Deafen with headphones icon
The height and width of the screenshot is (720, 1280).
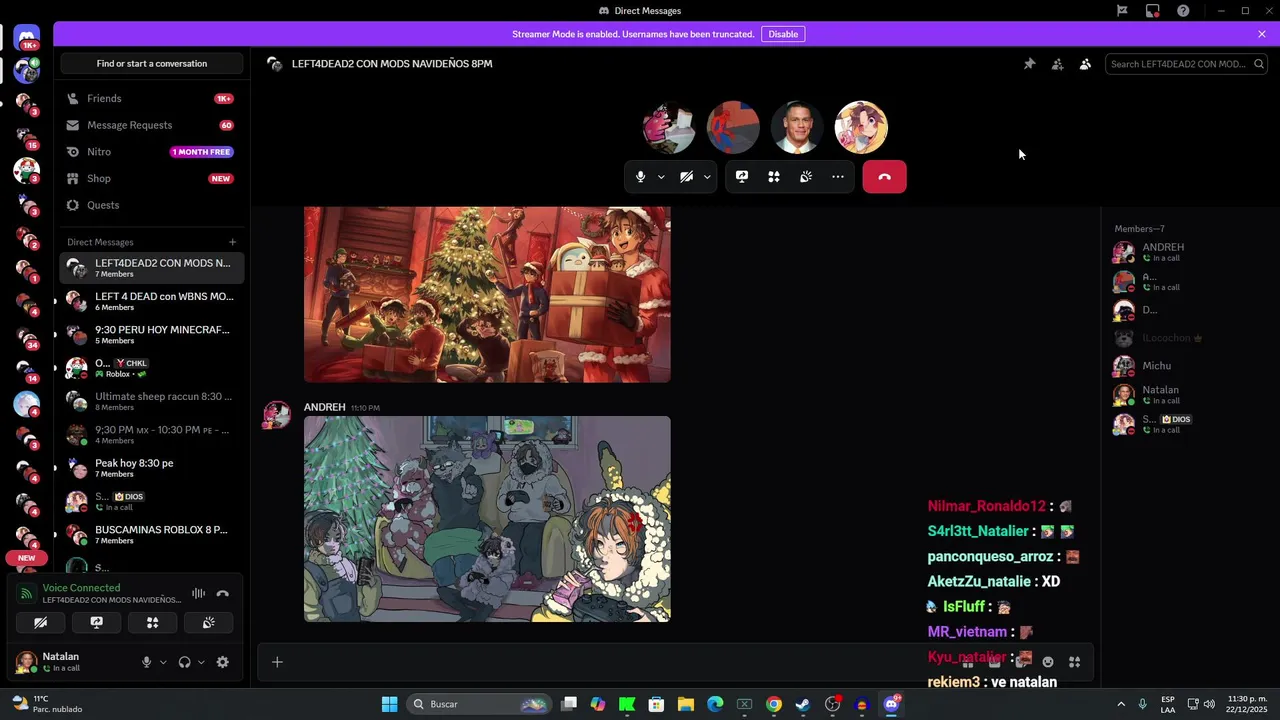tap(184, 662)
